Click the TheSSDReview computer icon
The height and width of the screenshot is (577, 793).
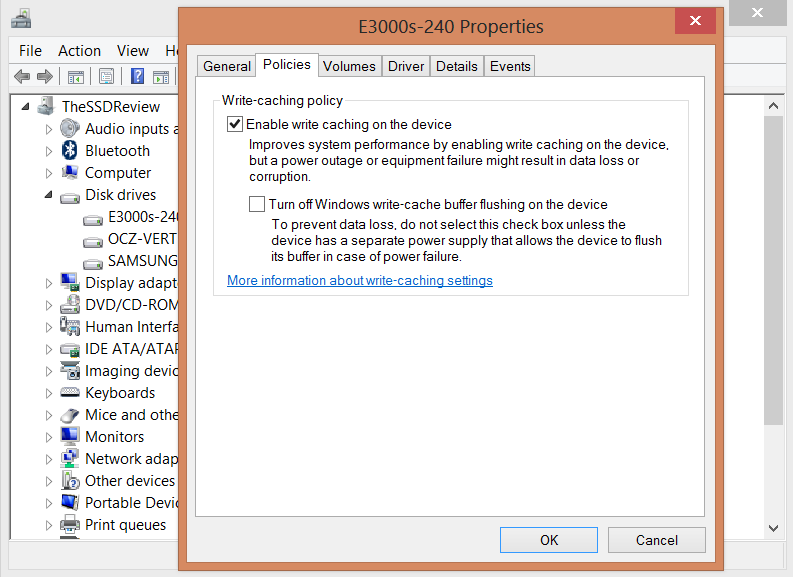pos(46,106)
